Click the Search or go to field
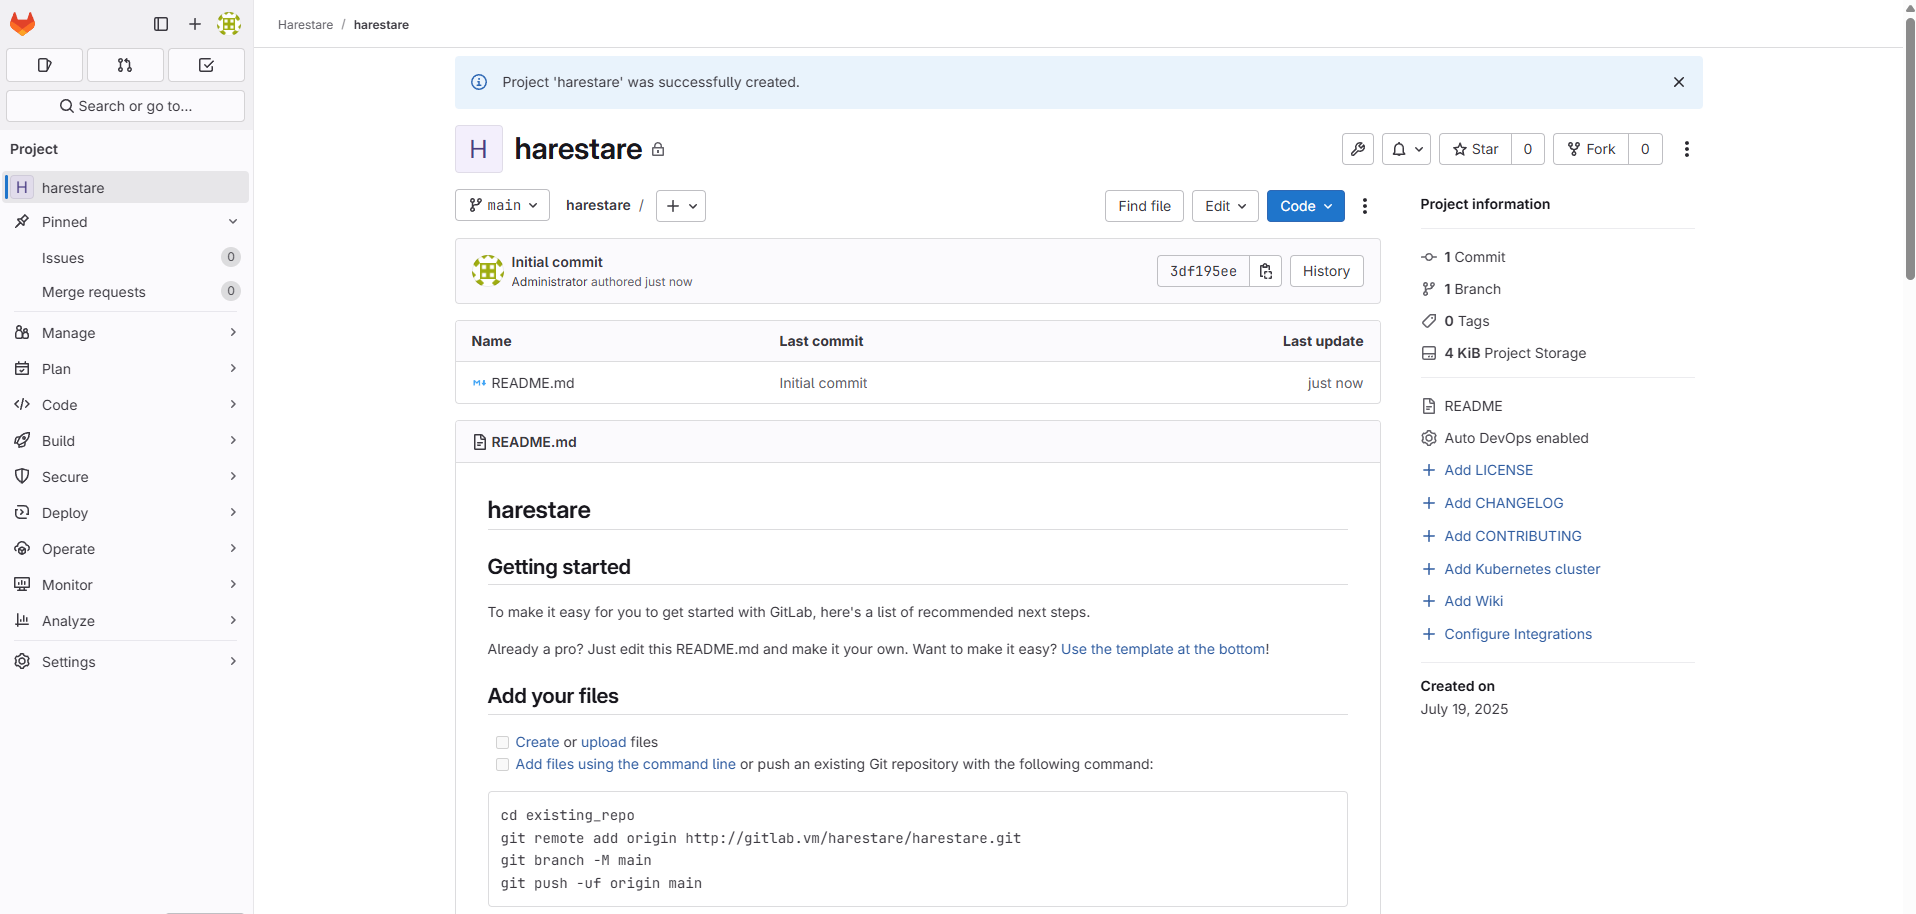Image resolution: width=1916 pixels, height=914 pixels. (126, 106)
